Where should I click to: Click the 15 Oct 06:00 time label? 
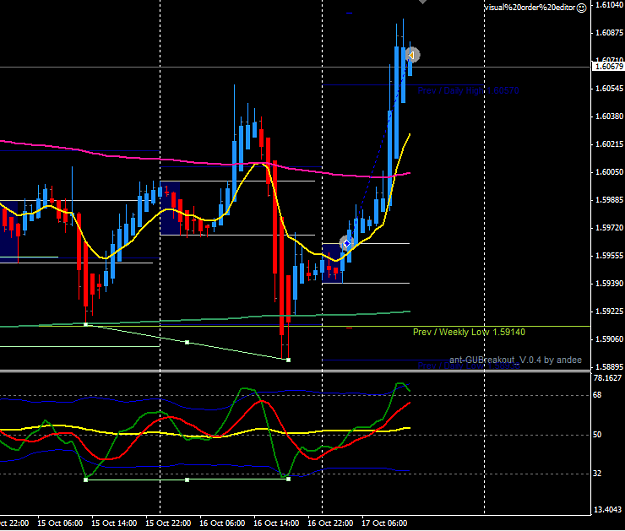[x=60, y=523]
